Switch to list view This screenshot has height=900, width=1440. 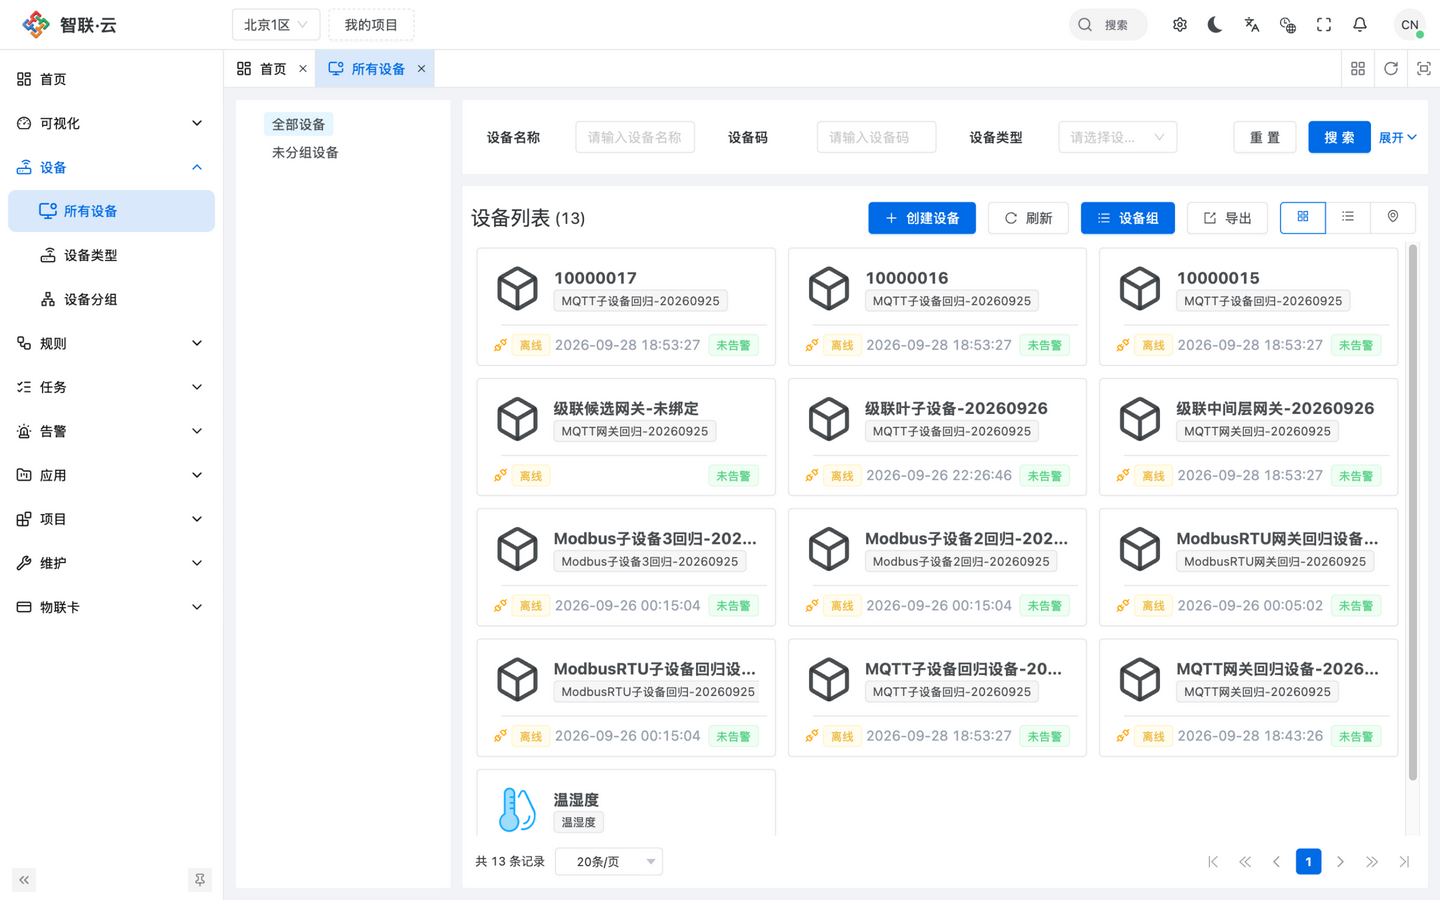click(1348, 217)
